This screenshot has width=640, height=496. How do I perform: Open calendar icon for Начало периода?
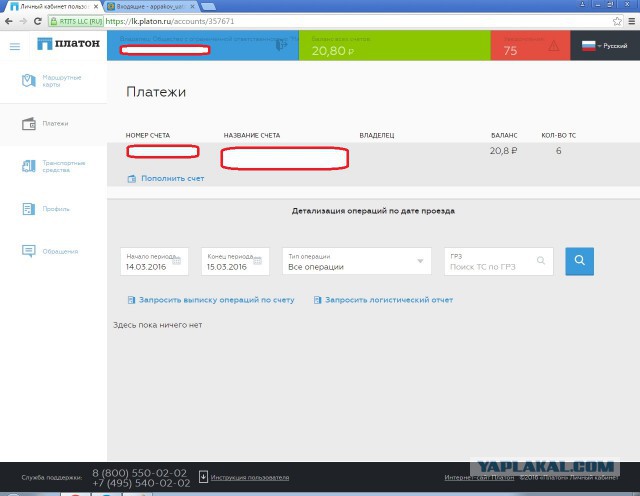[177, 261]
